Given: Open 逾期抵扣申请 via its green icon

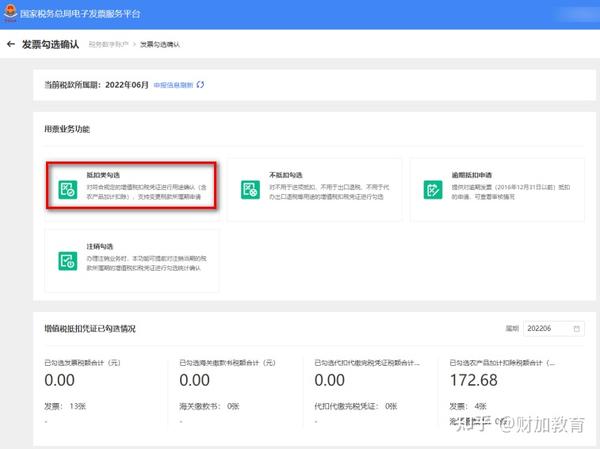Looking at the screenshot, I should pyautogui.click(x=433, y=189).
